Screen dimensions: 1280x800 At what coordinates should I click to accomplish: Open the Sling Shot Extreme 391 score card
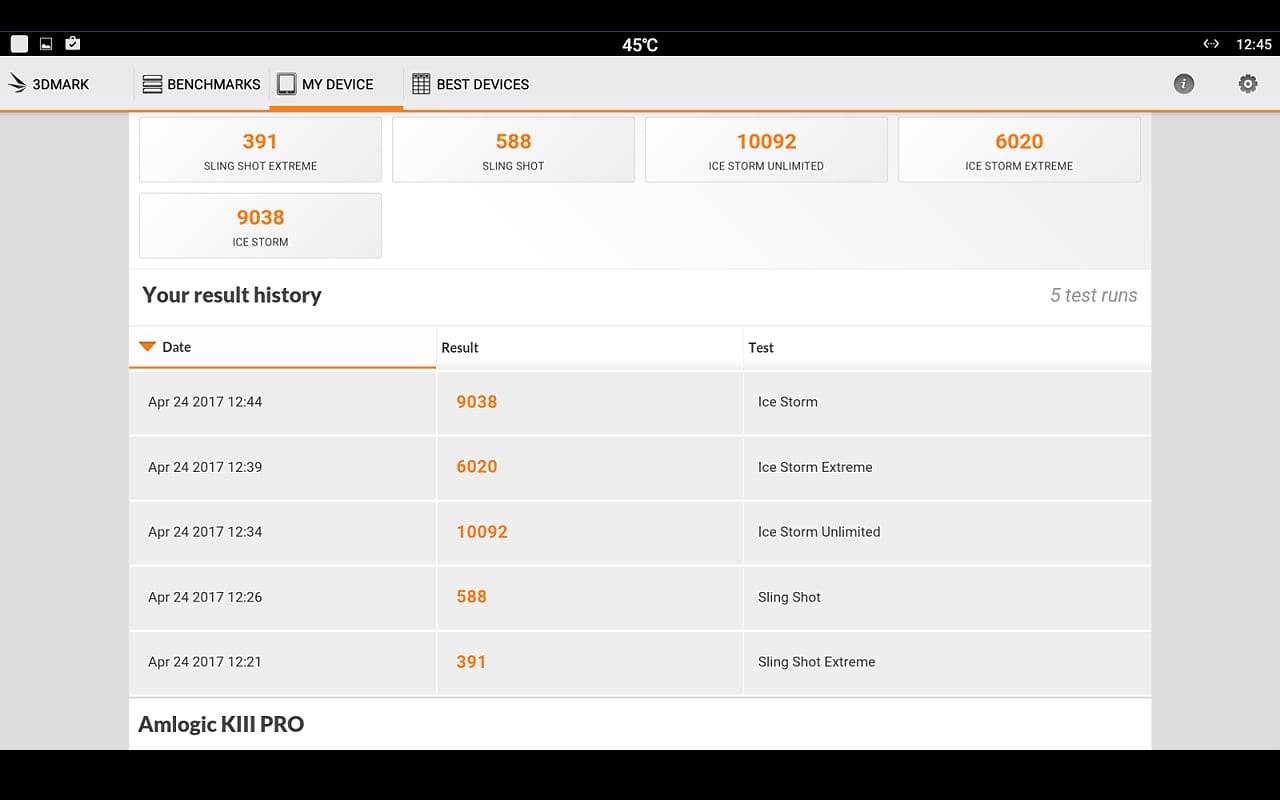click(x=260, y=149)
